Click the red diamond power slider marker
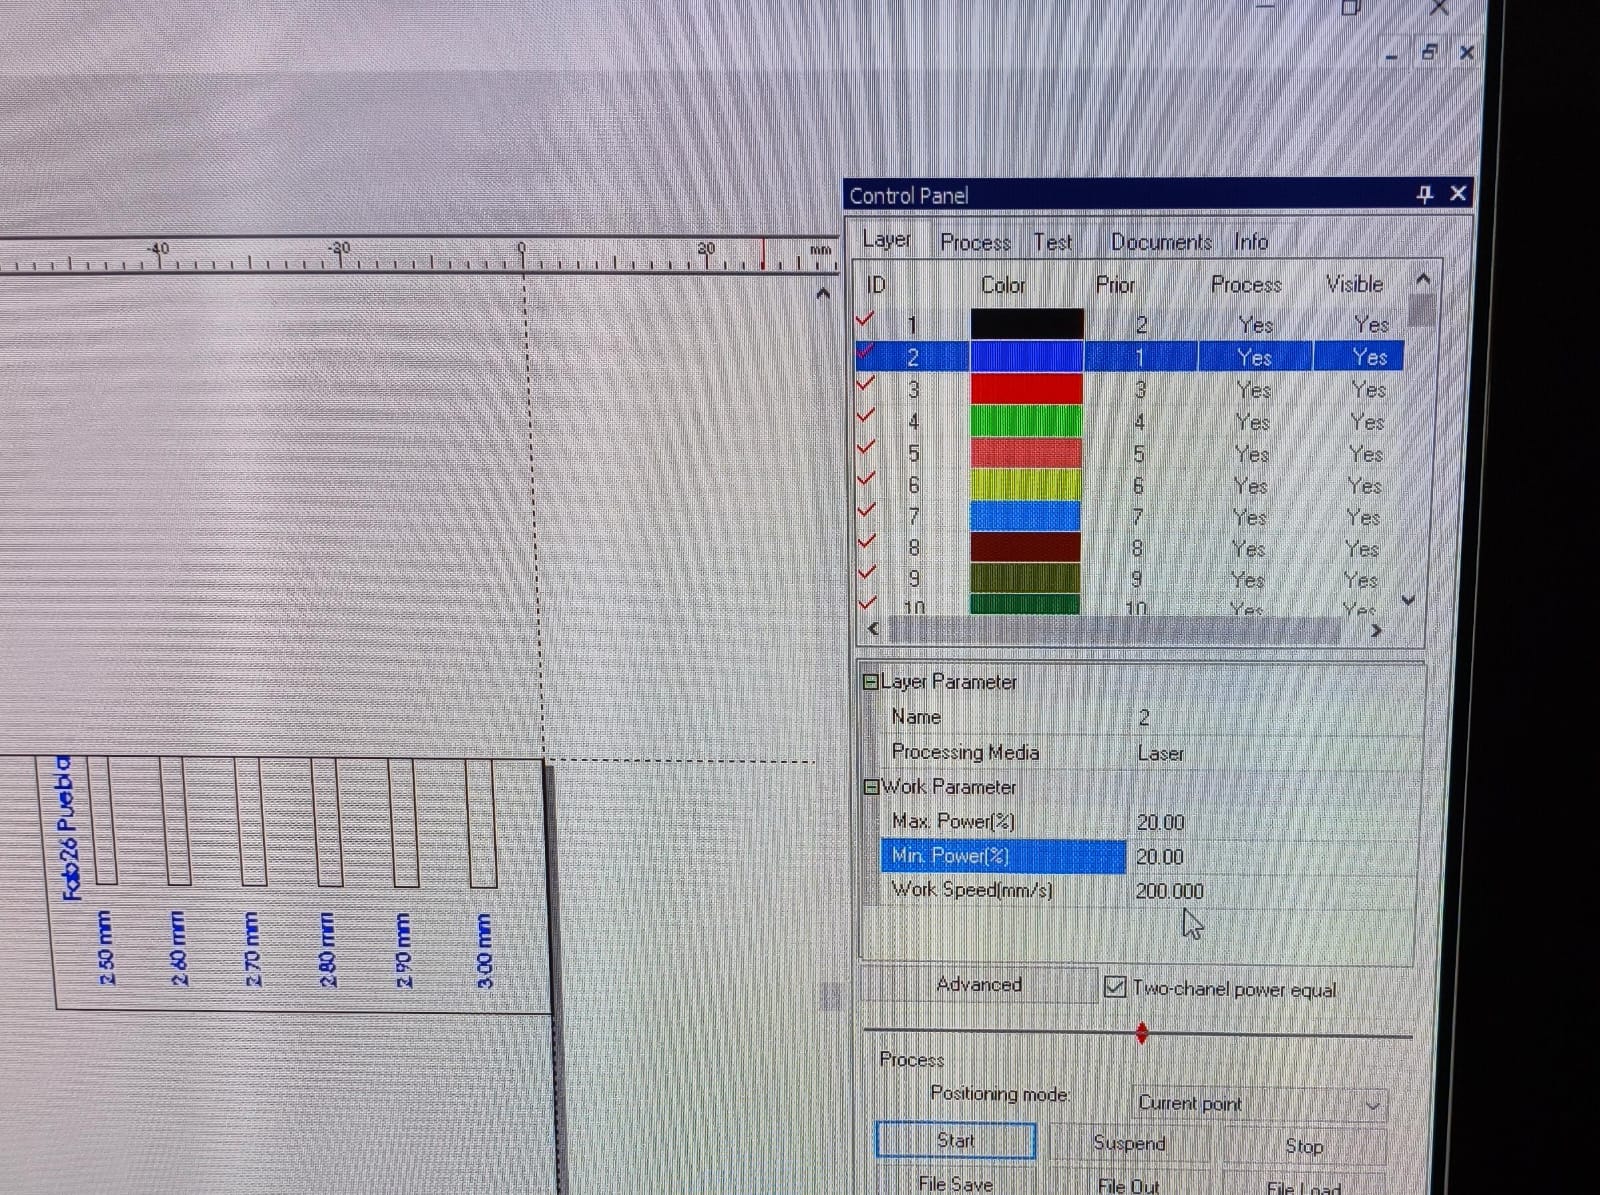The image size is (1600, 1195). [x=1142, y=1034]
